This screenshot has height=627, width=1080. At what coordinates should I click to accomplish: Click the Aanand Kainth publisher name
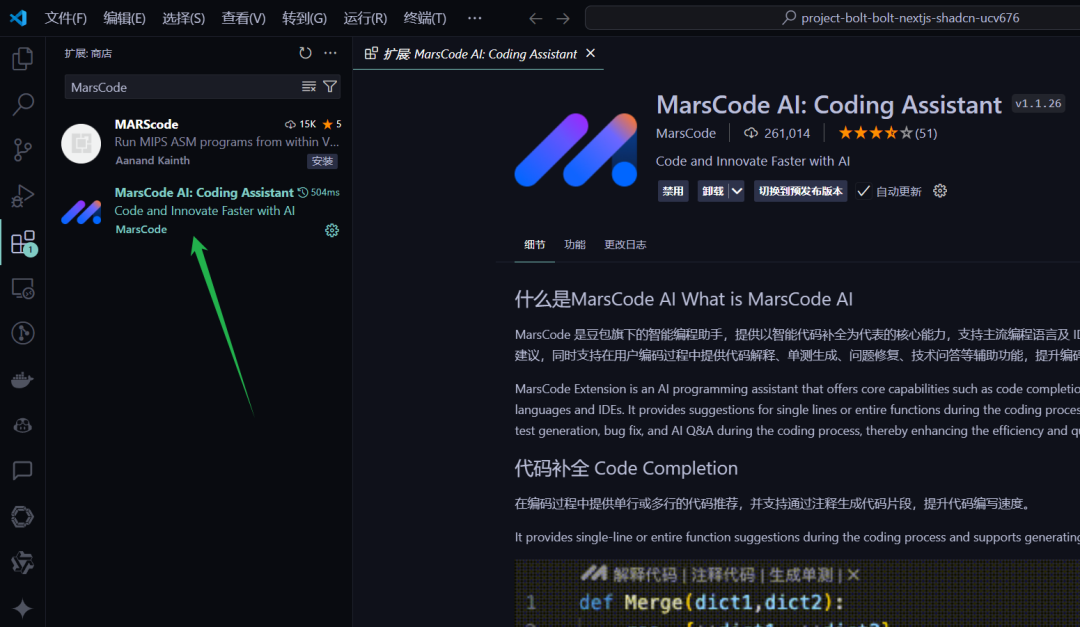click(x=152, y=161)
